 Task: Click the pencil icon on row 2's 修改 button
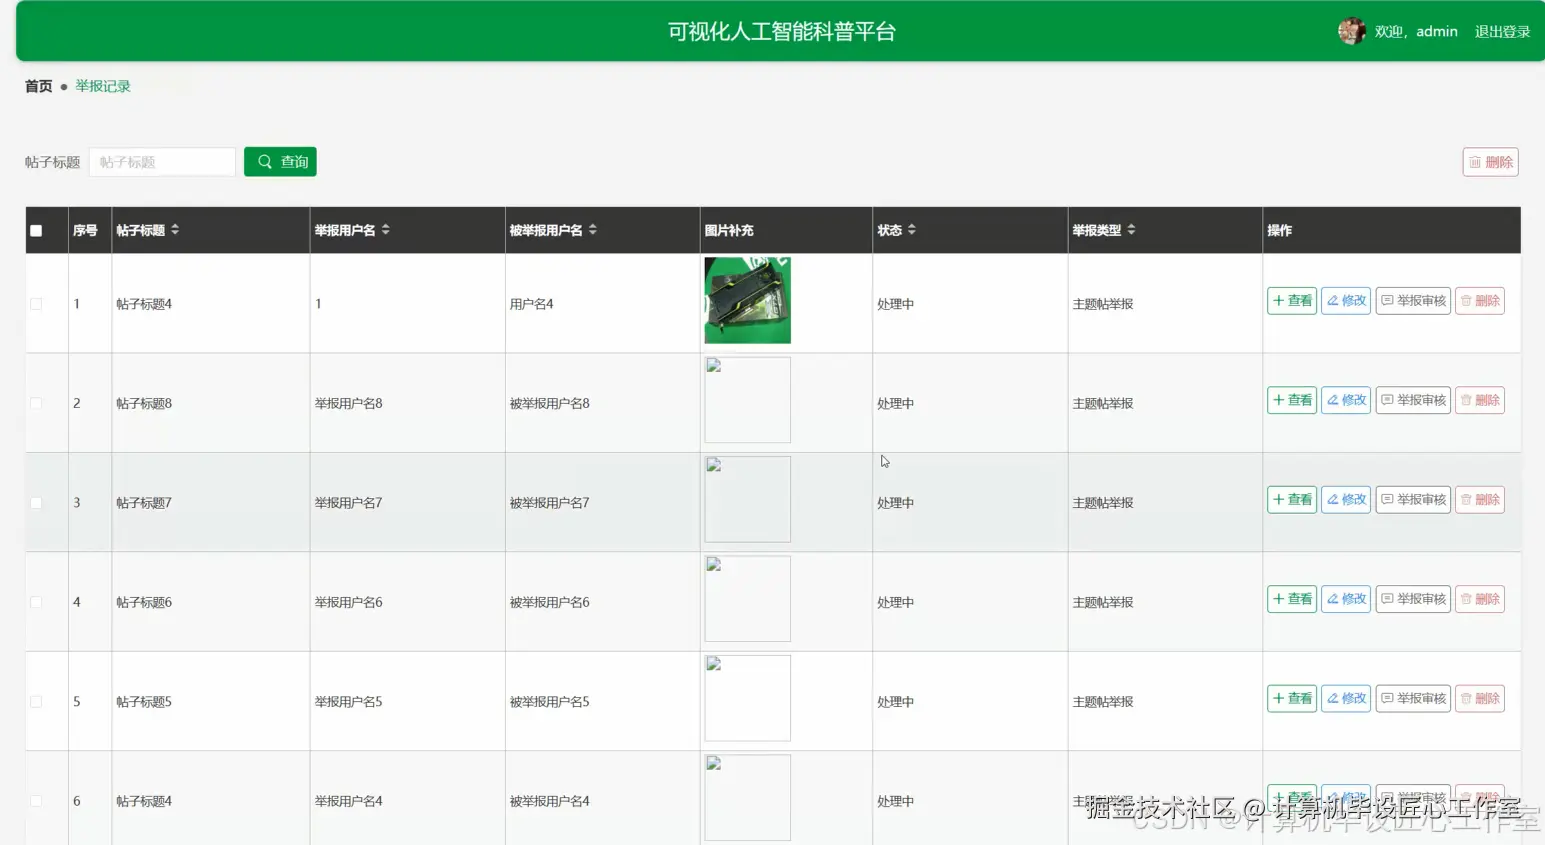coord(1334,399)
